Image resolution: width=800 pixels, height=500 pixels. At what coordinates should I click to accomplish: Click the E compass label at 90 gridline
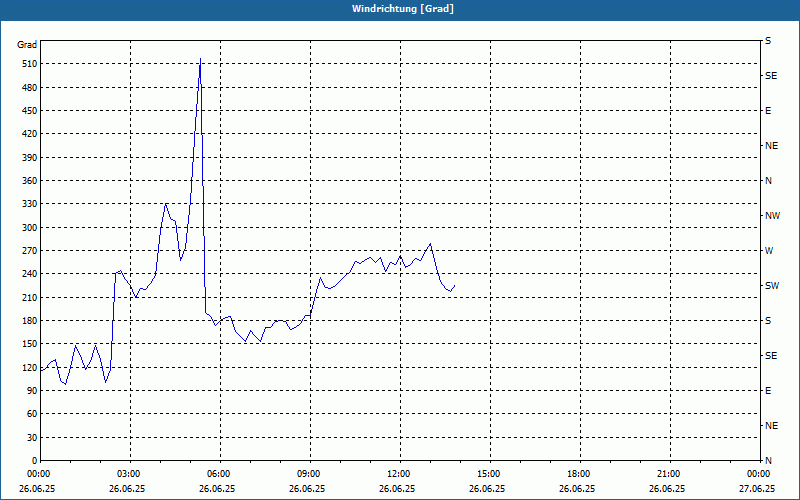pyautogui.click(x=768, y=391)
